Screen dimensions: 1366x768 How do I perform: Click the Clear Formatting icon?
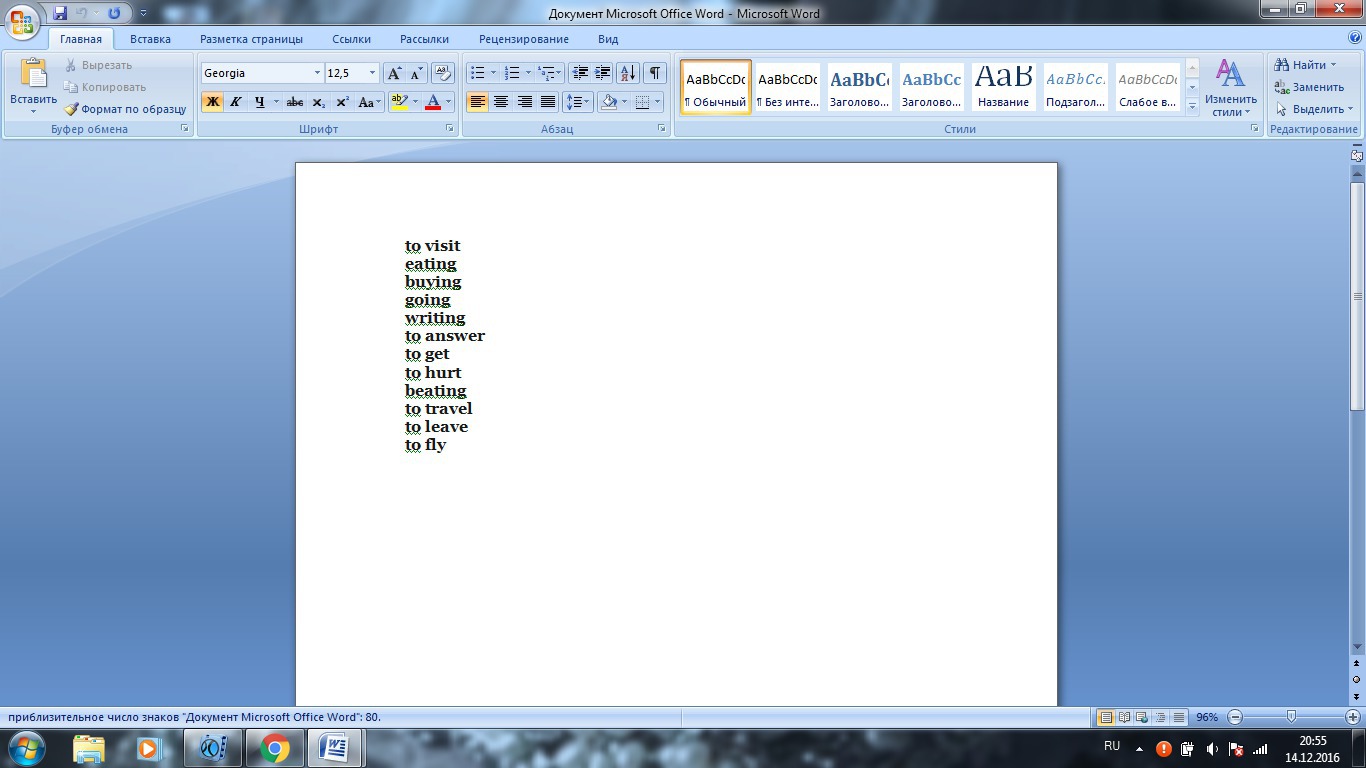coord(443,73)
